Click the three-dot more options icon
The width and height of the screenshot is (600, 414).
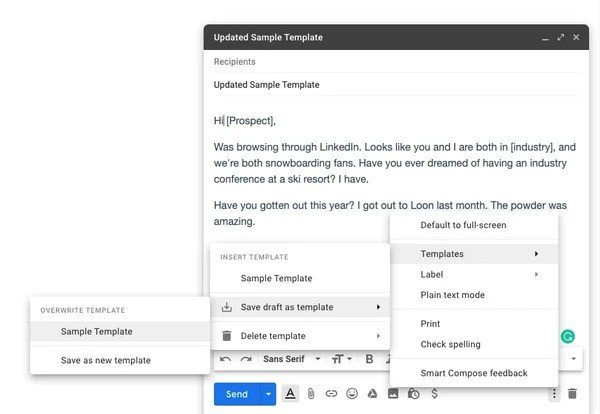click(554, 394)
